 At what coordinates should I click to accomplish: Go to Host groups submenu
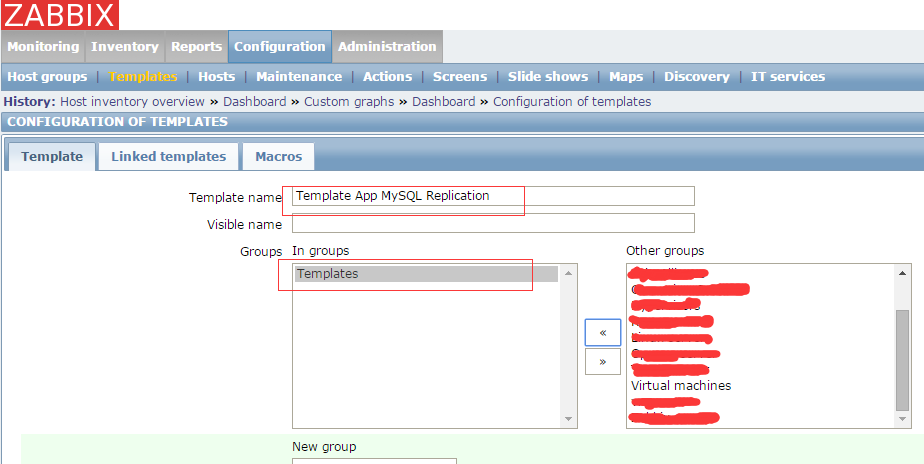pos(47,77)
